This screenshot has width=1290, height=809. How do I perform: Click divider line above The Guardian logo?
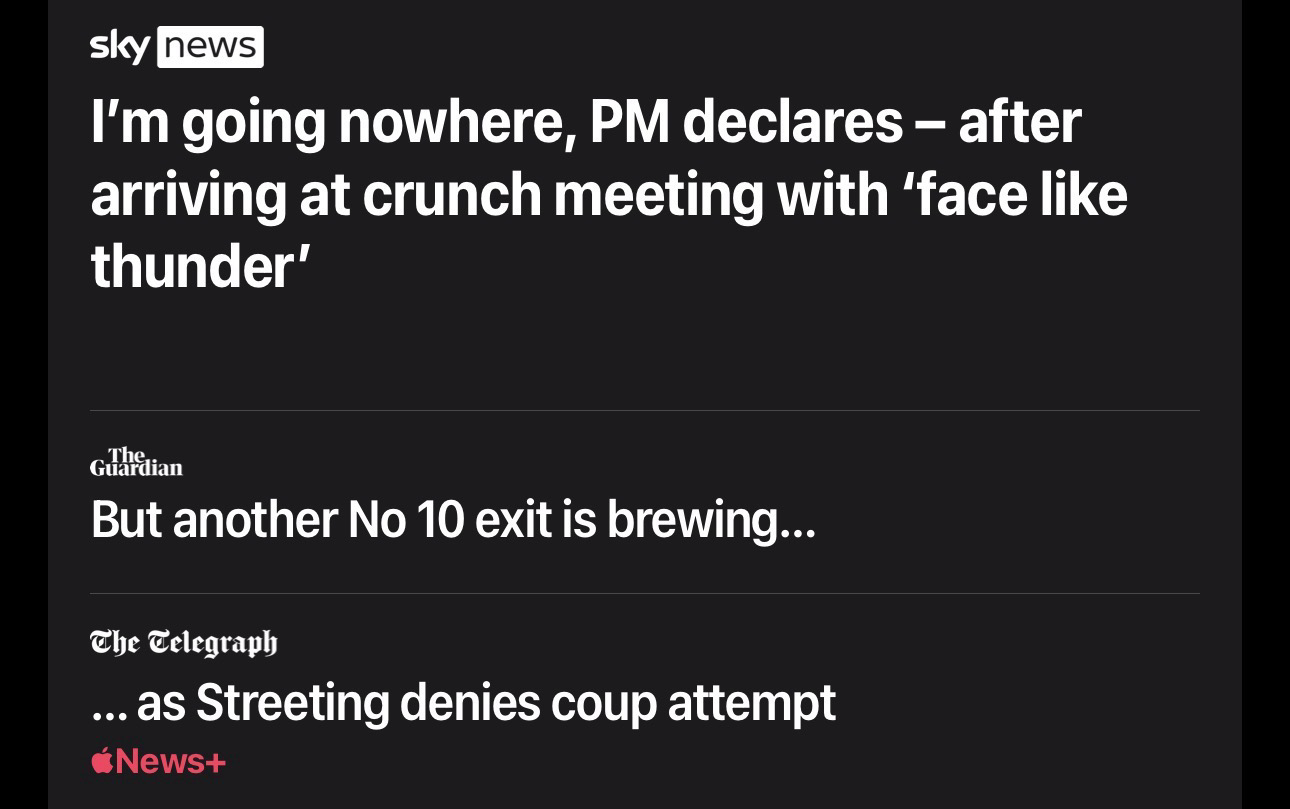(x=644, y=410)
